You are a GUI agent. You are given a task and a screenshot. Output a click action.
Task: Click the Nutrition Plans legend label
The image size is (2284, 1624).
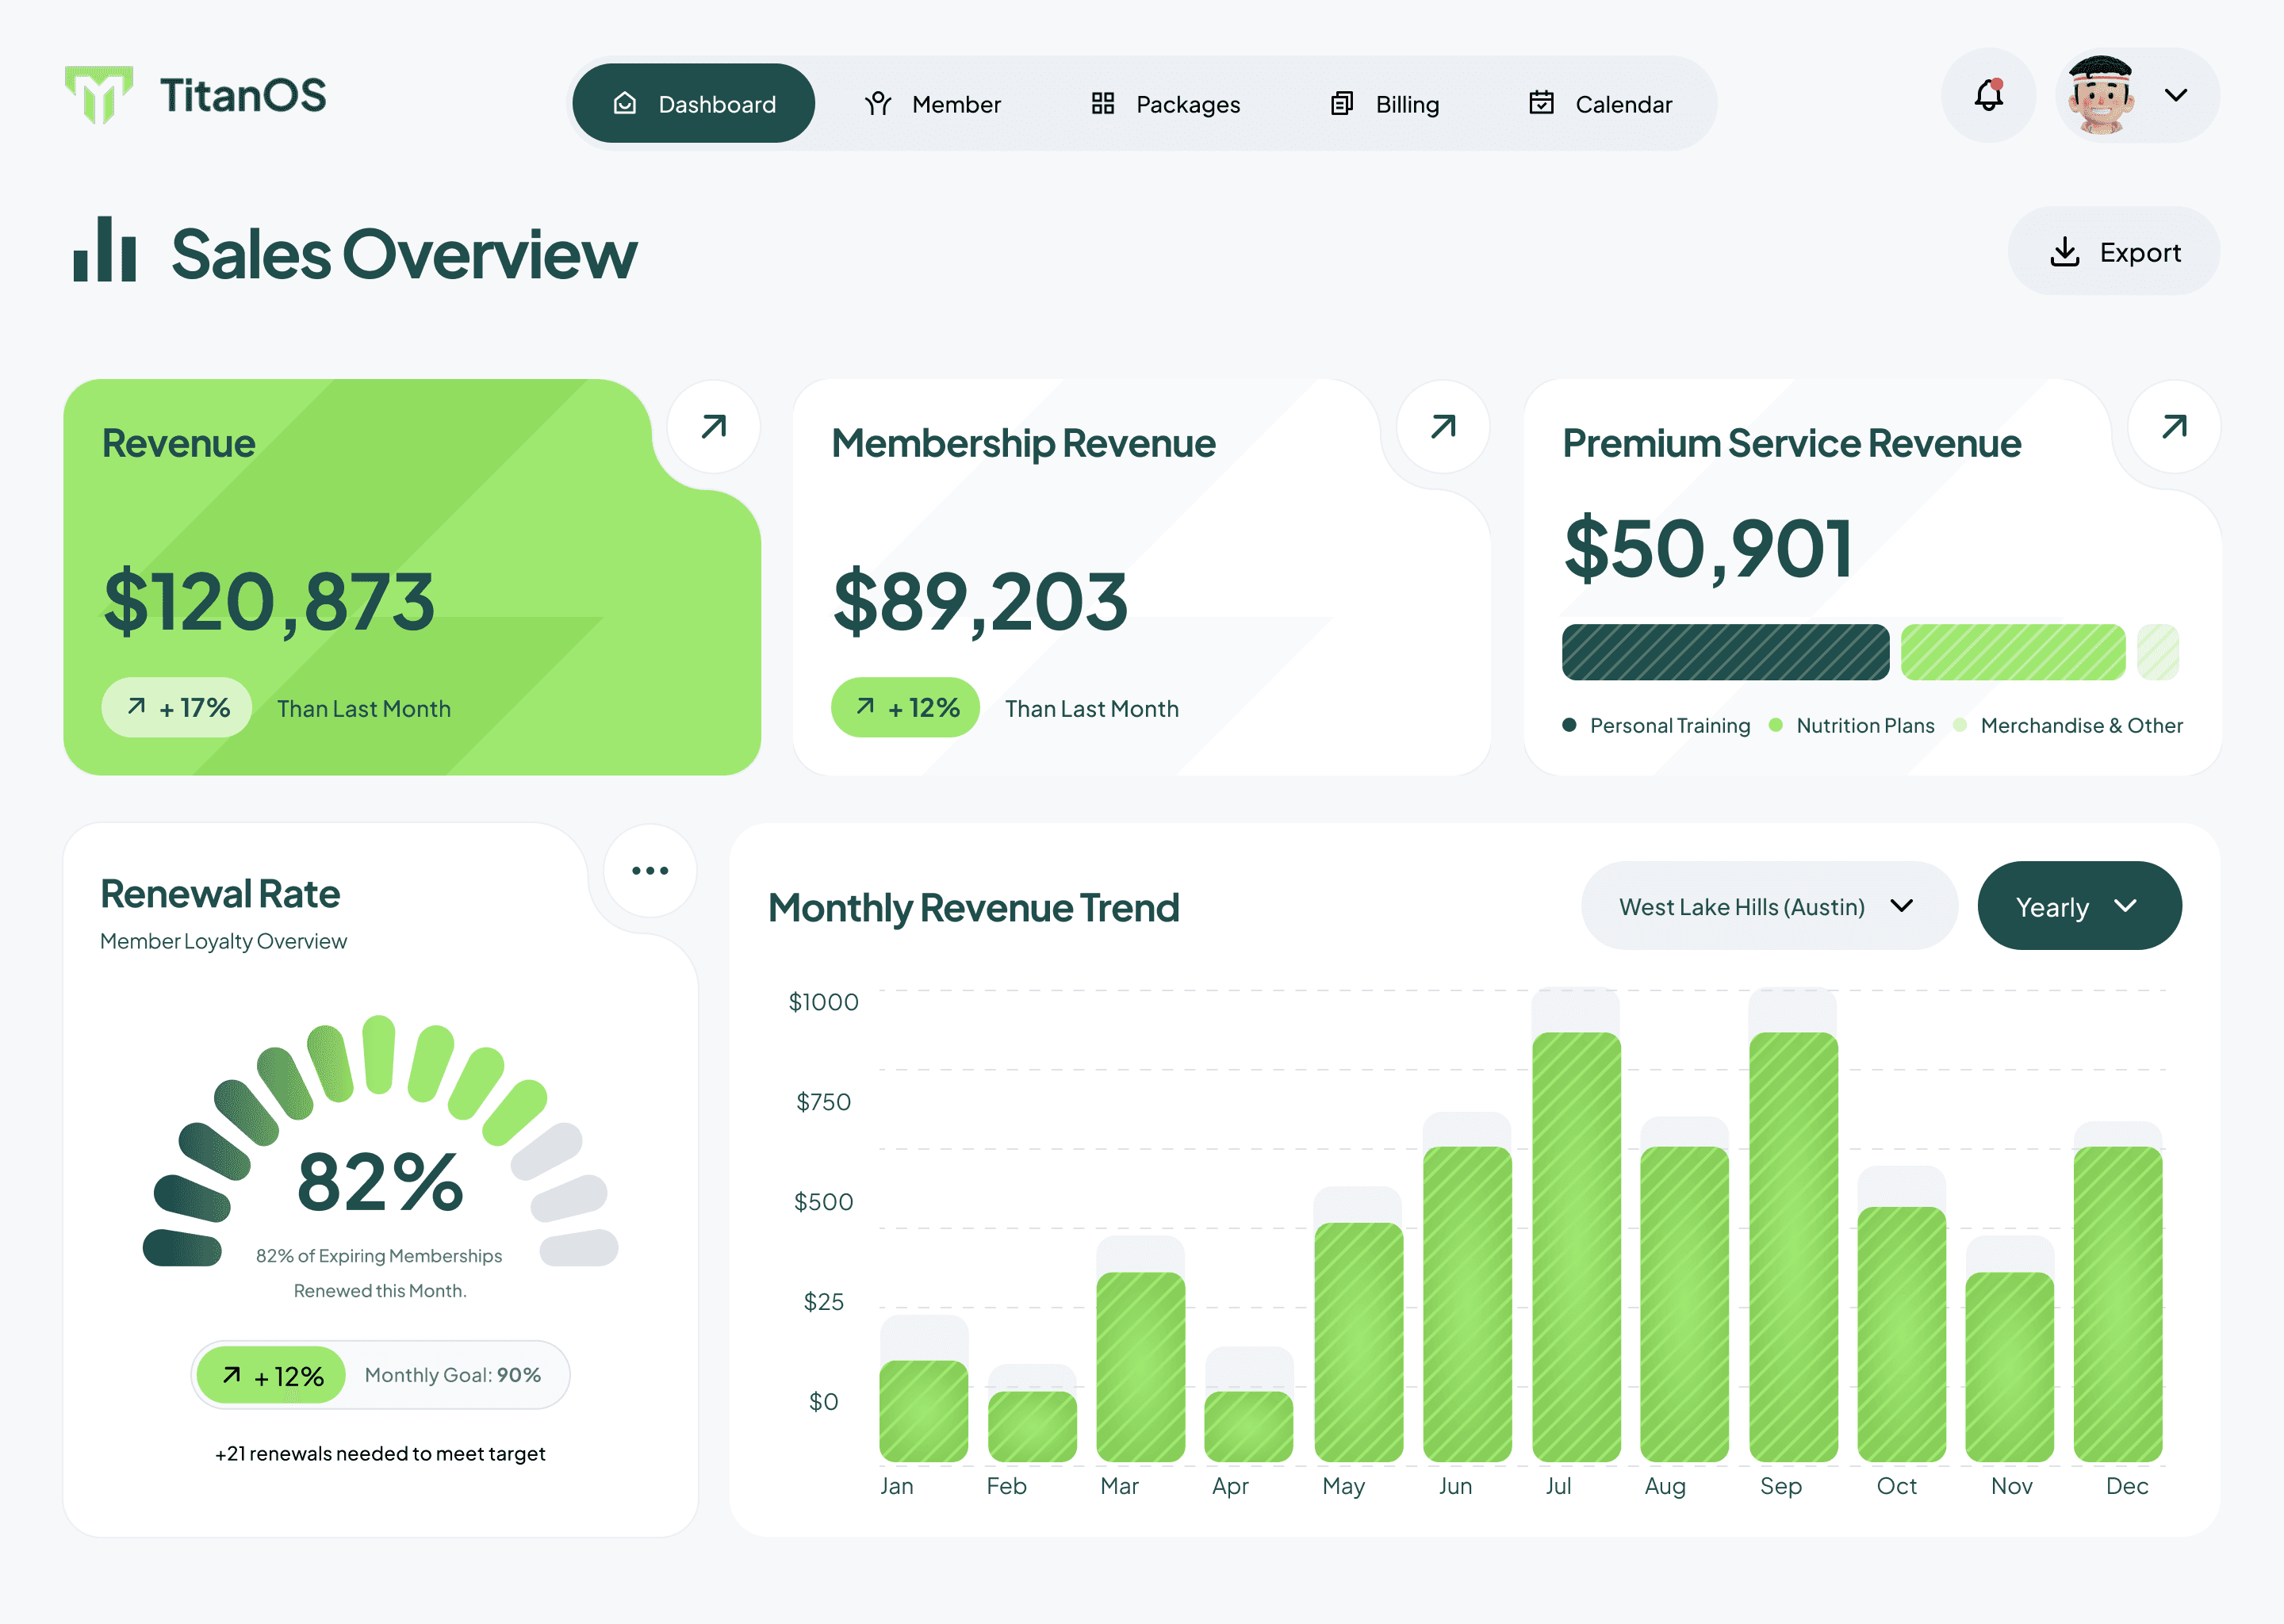(1865, 725)
